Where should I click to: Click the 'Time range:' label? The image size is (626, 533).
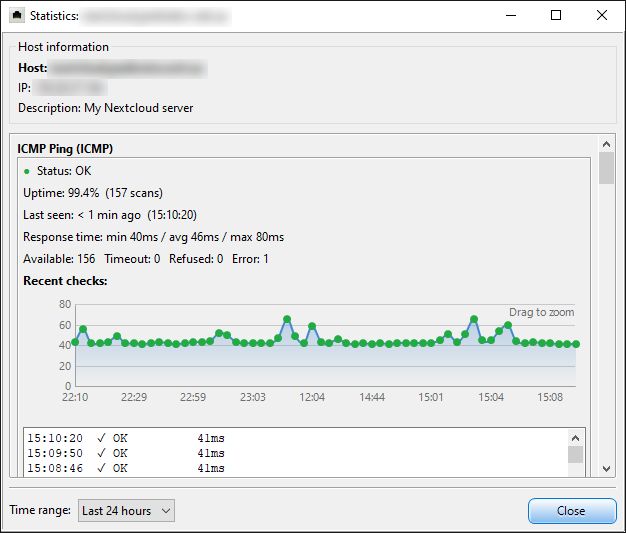pos(40,510)
